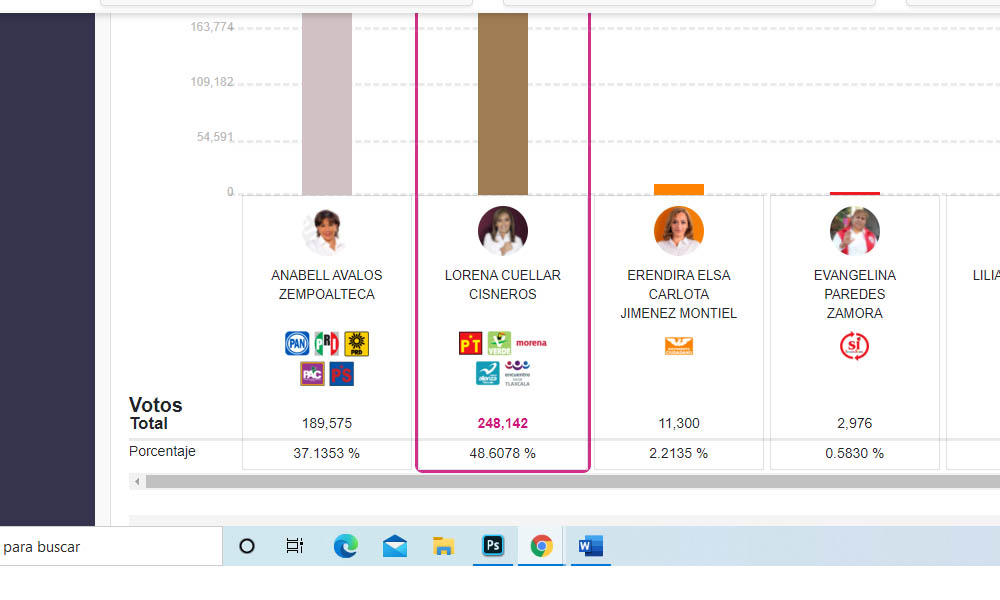Click the red SI party logo
The height and width of the screenshot is (600, 1000).
[854, 346]
